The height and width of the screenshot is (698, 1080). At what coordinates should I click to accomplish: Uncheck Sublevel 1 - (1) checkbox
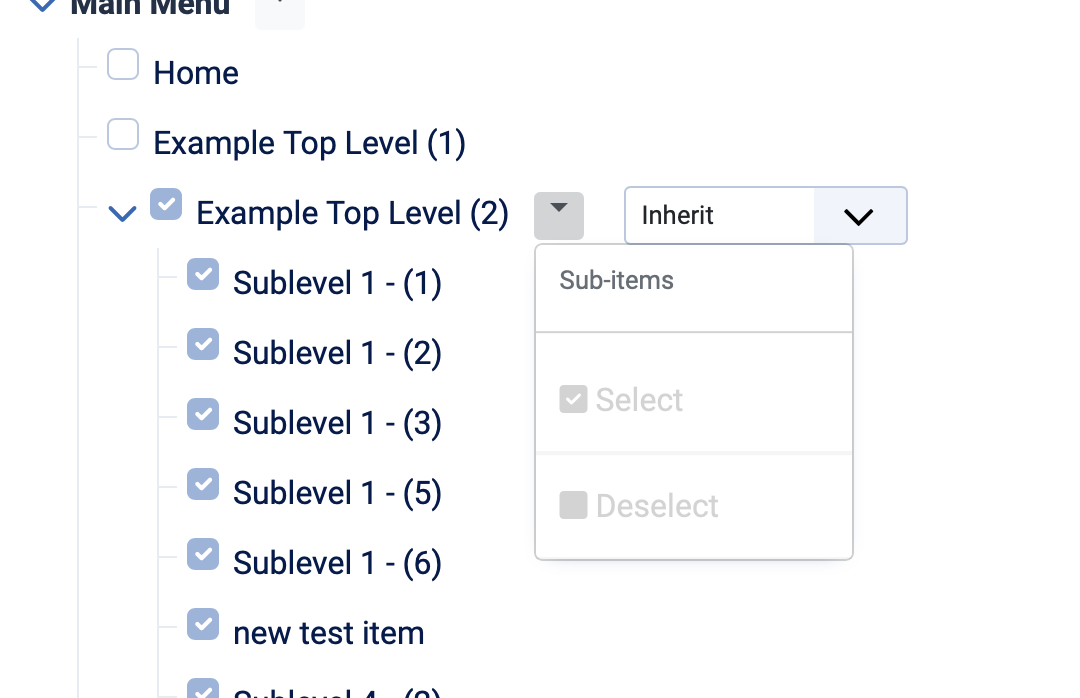point(203,275)
